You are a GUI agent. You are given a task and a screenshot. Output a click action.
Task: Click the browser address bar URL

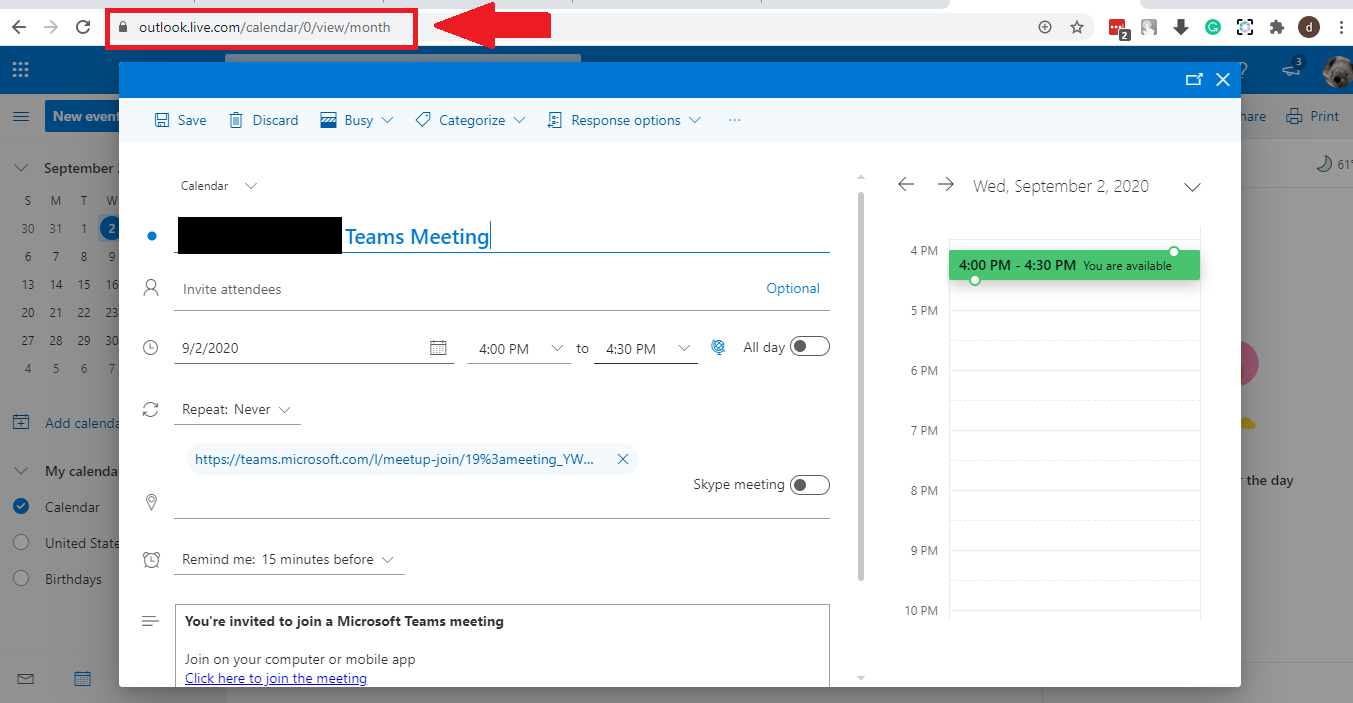click(x=264, y=28)
